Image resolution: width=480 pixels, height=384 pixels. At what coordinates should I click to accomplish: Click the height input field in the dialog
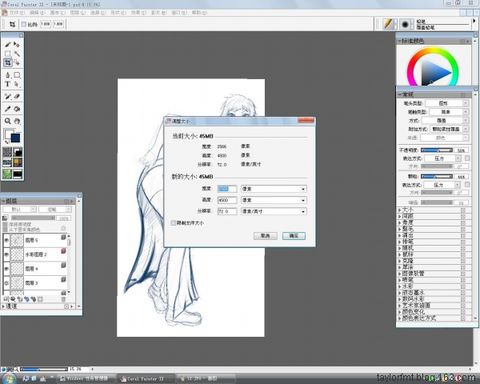(x=227, y=200)
